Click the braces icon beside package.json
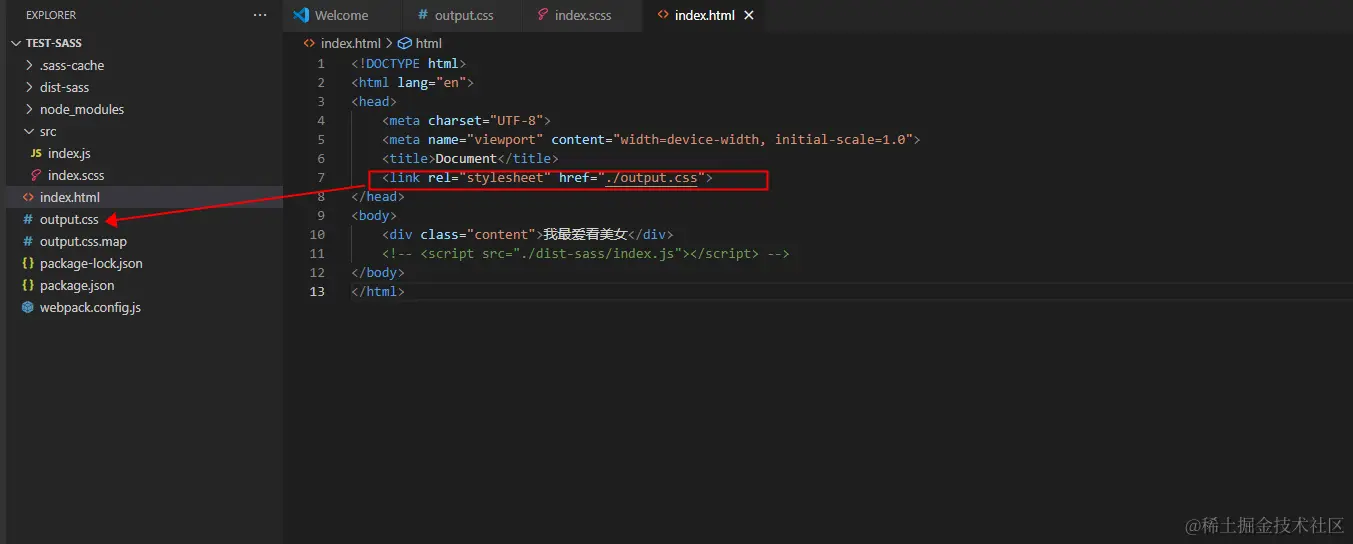Screen dimensions: 1353x544 pyautogui.click(x=28, y=285)
